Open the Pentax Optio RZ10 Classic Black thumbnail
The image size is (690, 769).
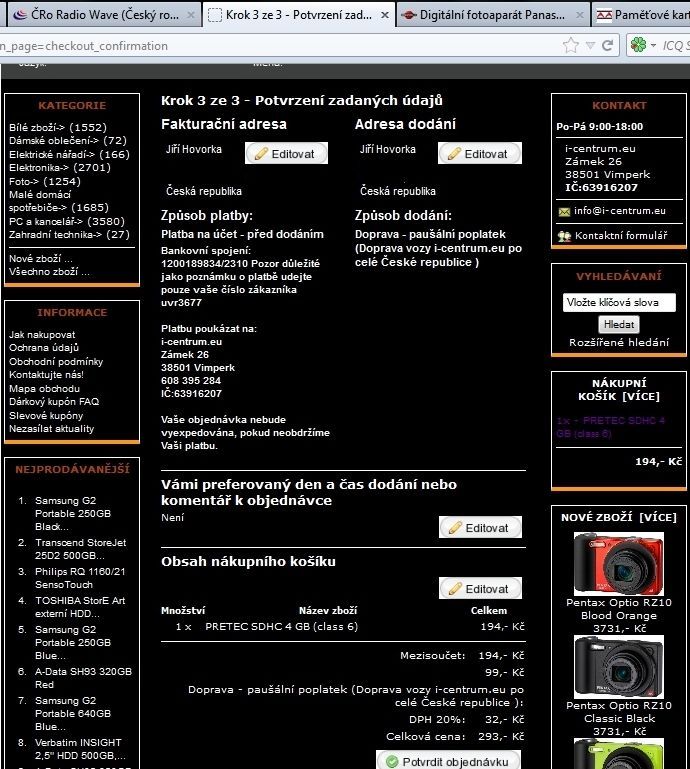pos(619,666)
